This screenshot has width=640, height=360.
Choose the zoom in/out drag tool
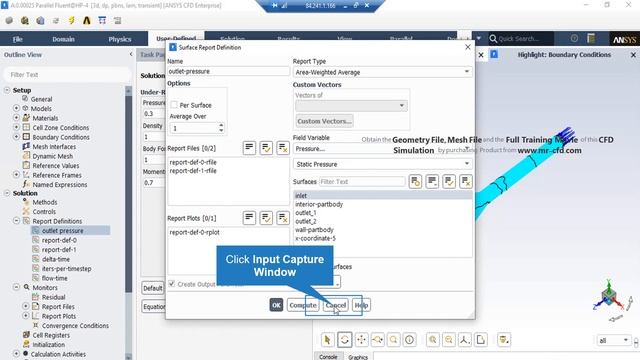coord(378,340)
